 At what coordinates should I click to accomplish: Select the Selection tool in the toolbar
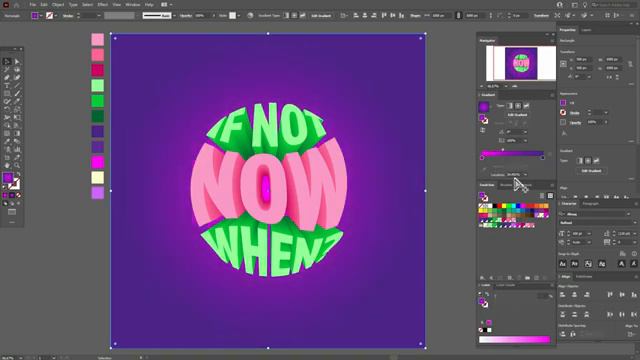click(x=7, y=62)
